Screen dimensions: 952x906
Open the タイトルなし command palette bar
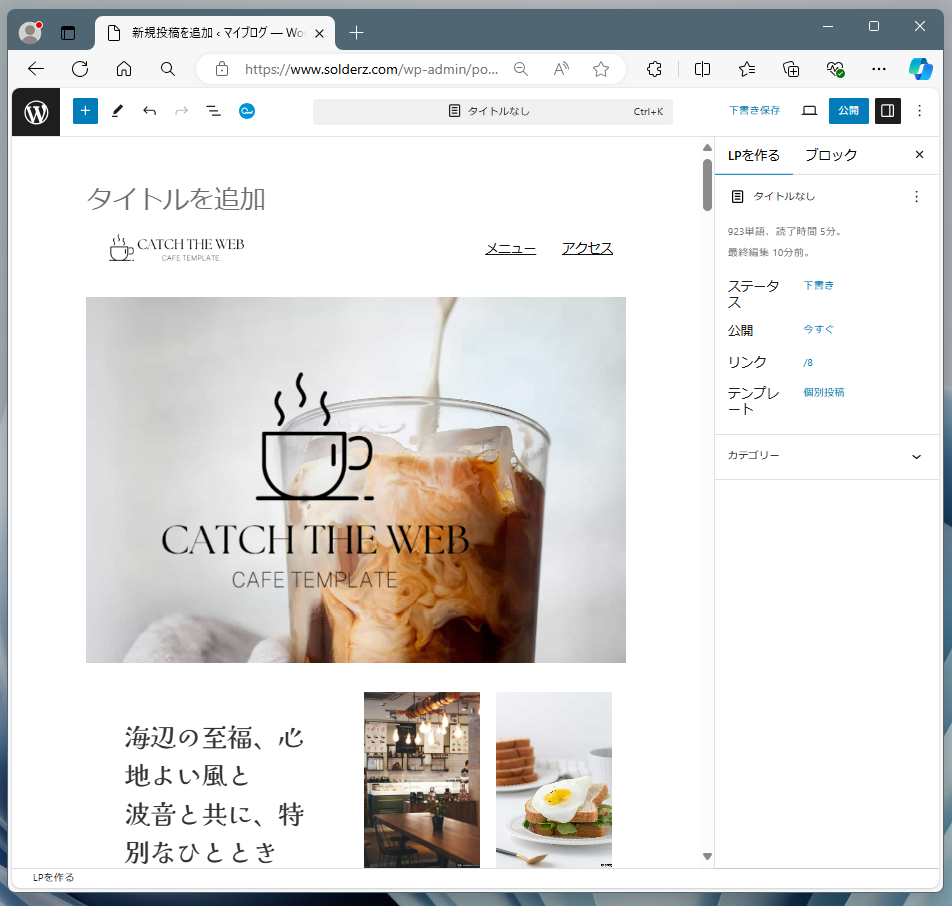pyautogui.click(x=493, y=112)
